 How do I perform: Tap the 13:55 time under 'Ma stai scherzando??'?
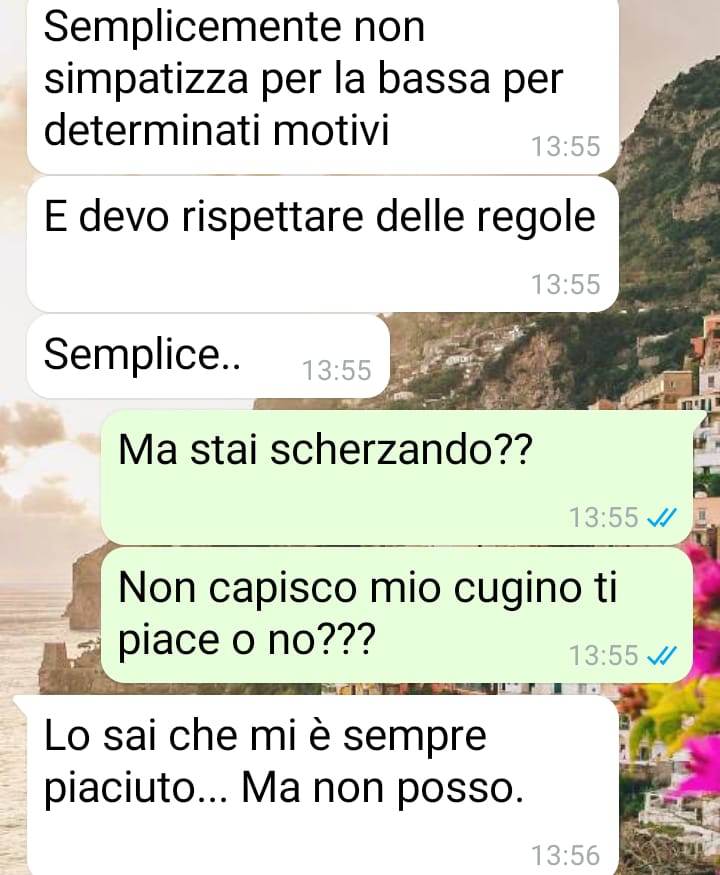click(x=603, y=517)
